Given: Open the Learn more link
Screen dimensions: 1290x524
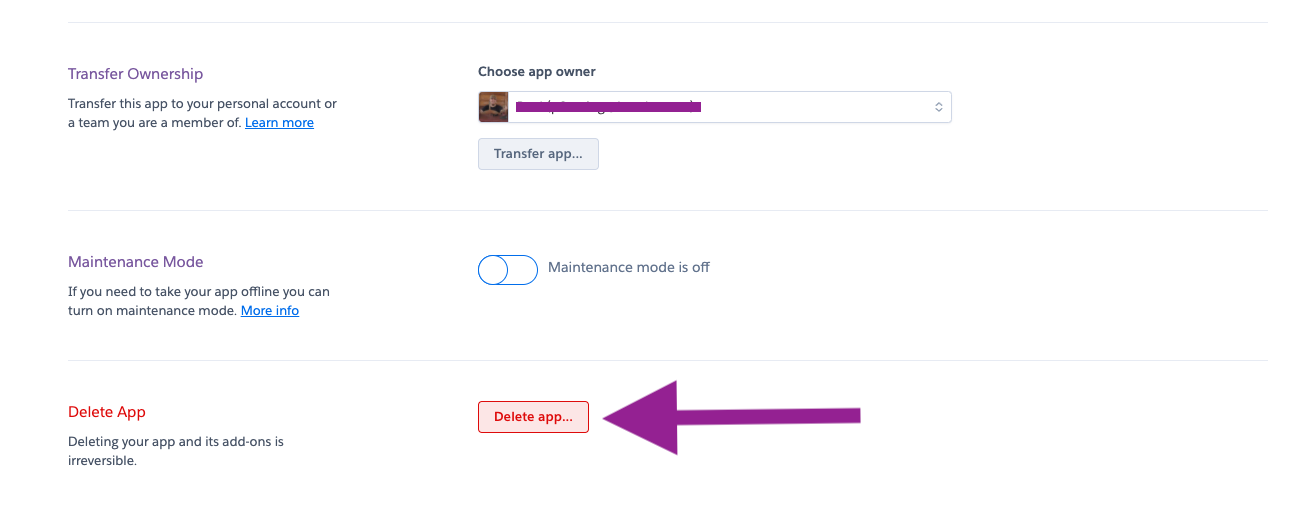Looking at the screenshot, I should pyautogui.click(x=279, y=123).
